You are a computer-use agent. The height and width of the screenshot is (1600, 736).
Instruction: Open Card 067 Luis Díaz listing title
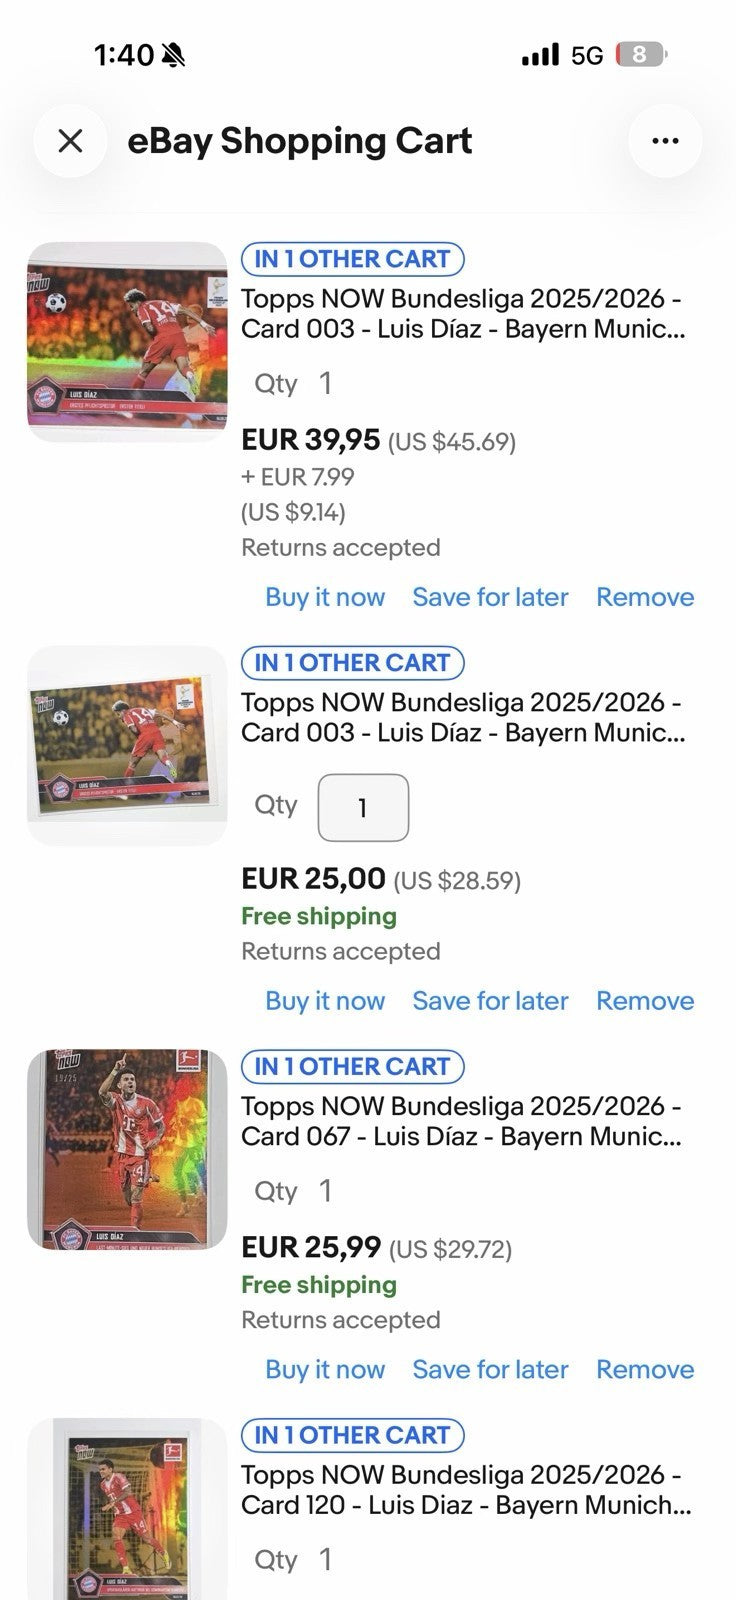pyautogui.click(x=462, y=1122)
